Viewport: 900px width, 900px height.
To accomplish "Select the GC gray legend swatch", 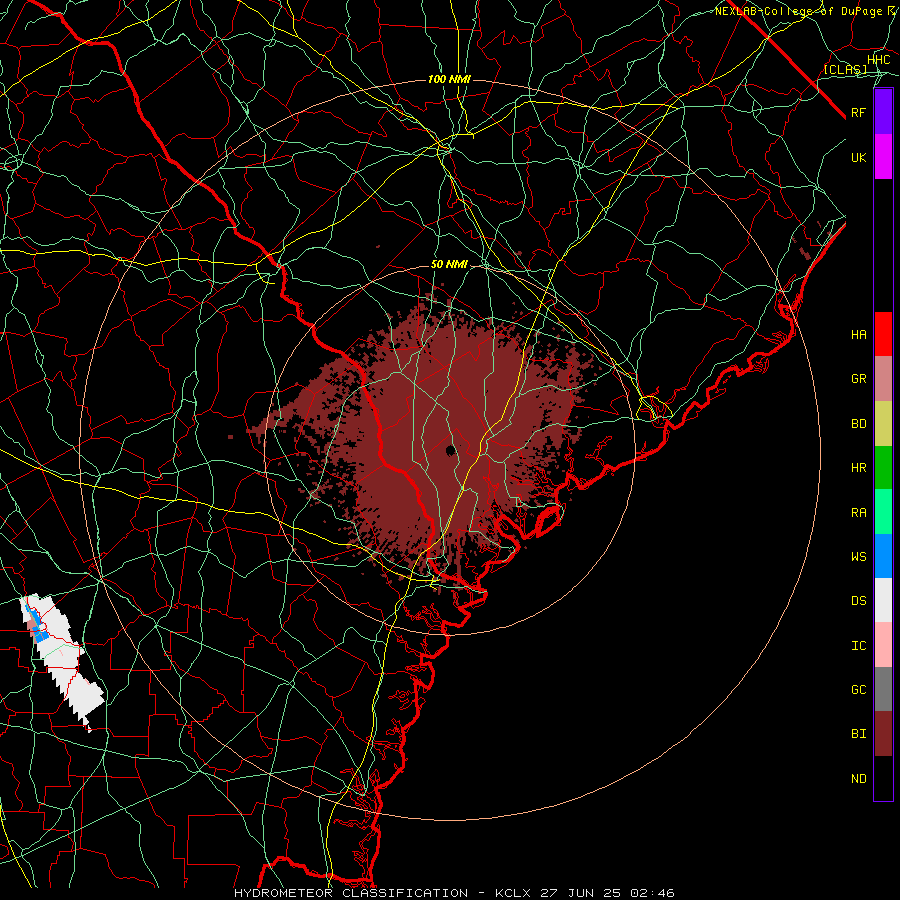I will click(883, 689).
